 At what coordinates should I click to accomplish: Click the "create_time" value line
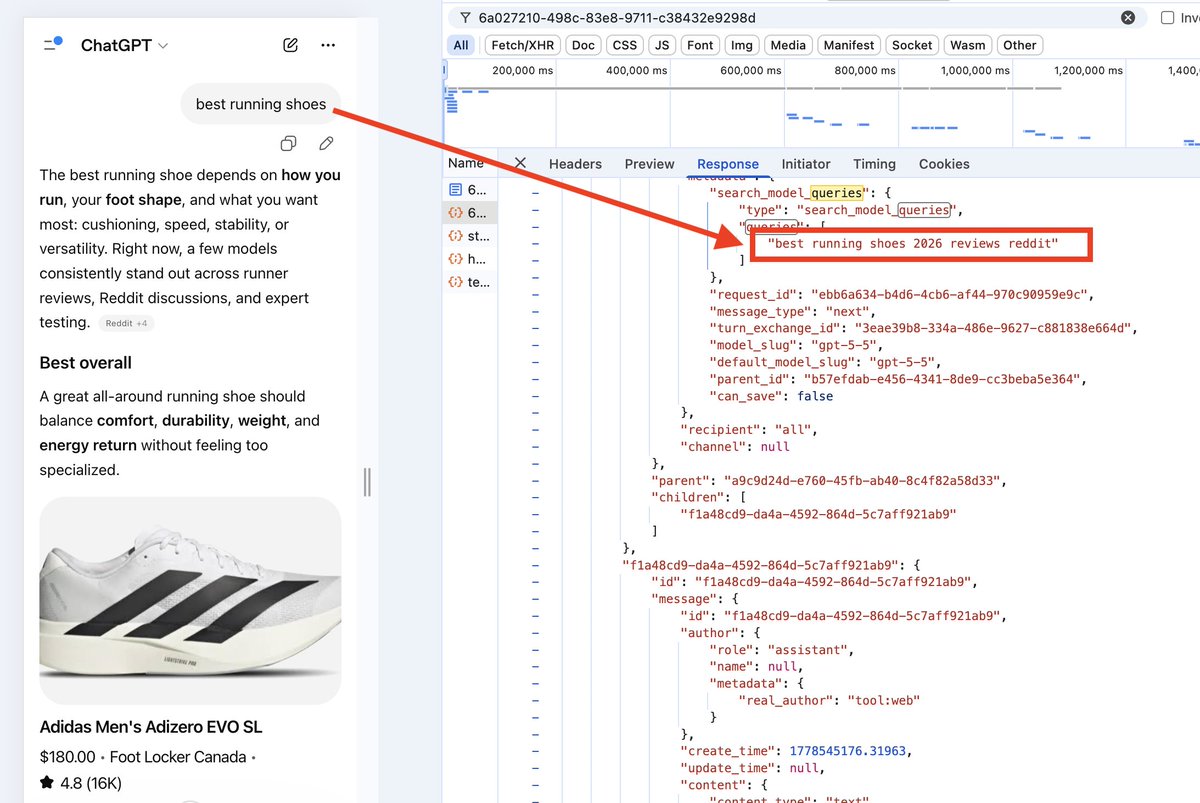pos(797,751)
